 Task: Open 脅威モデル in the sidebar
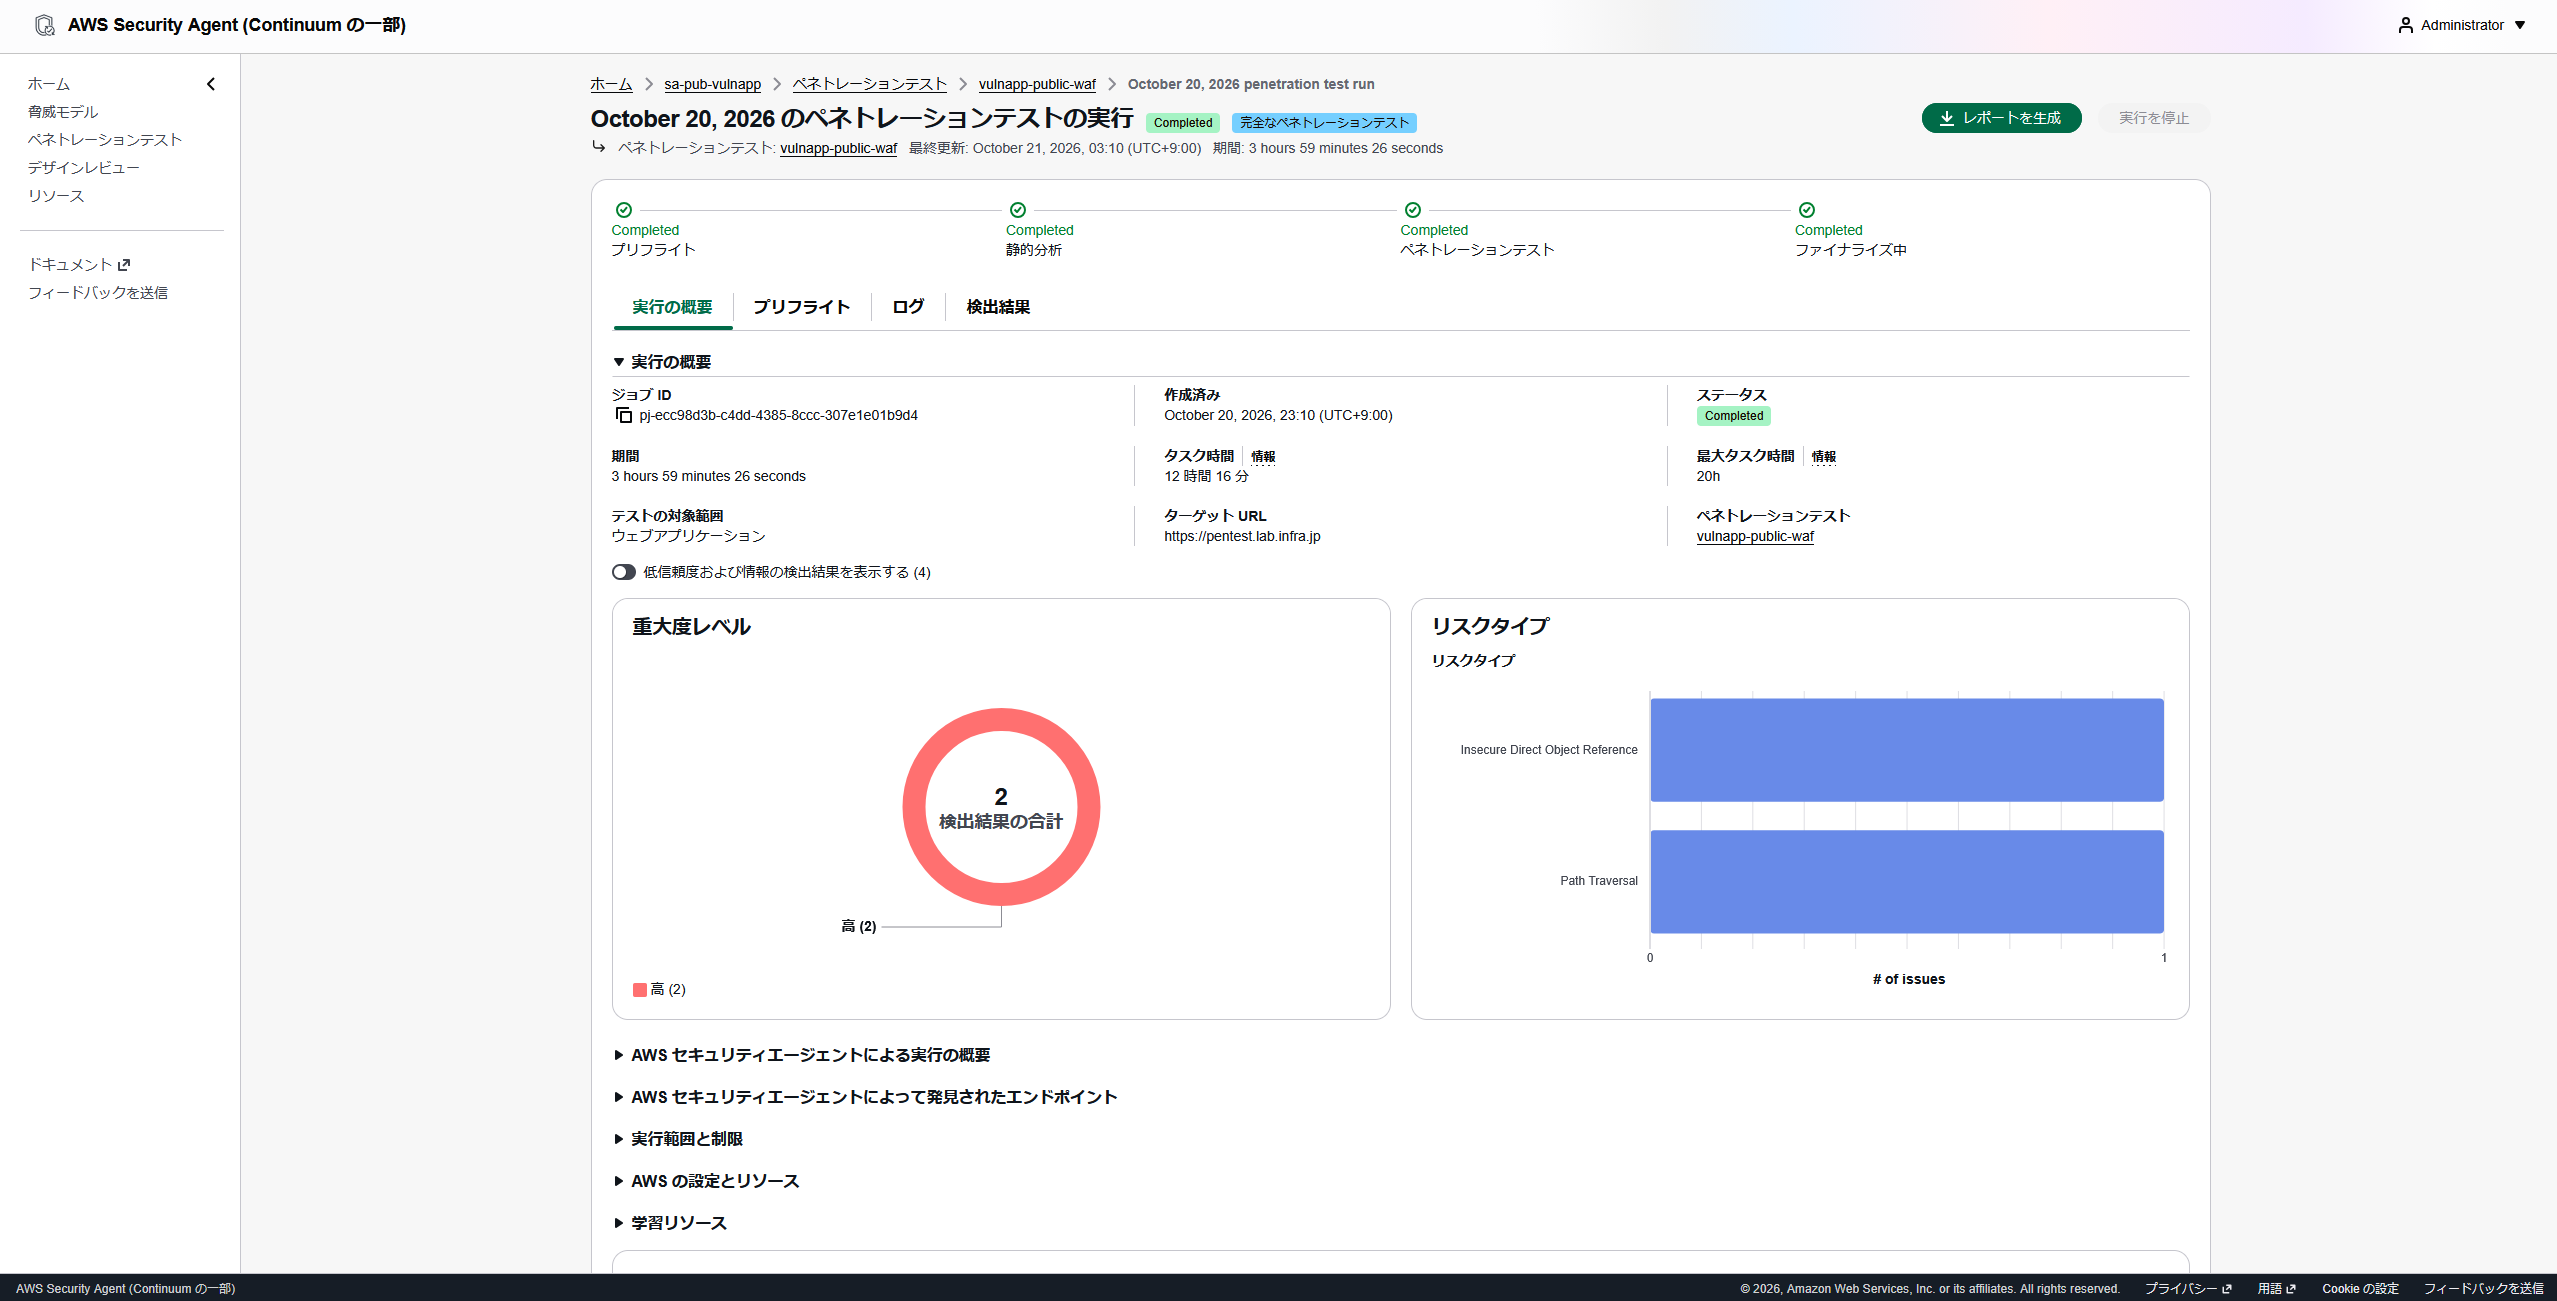tap(63, 112)
